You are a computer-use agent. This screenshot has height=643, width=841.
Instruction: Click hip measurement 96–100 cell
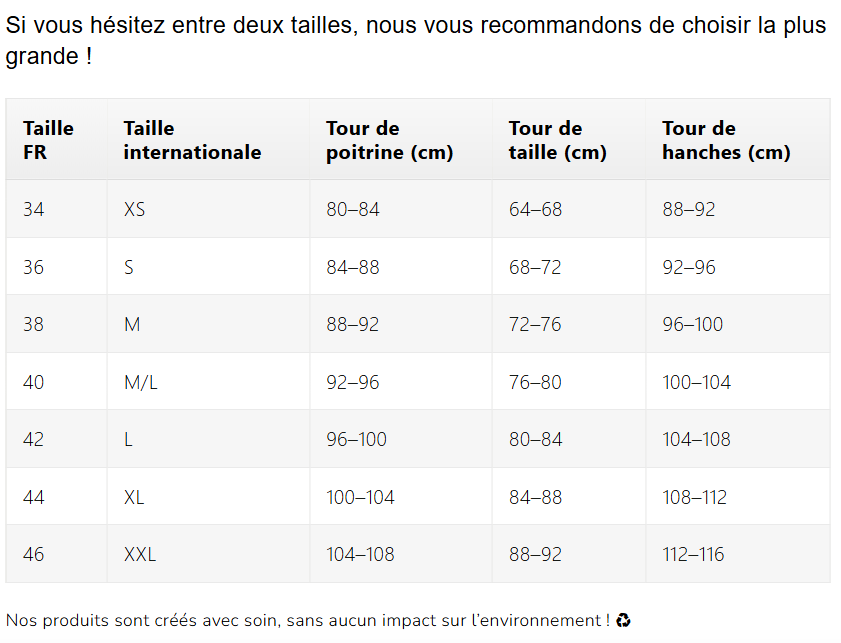click(x=692, y=324)
